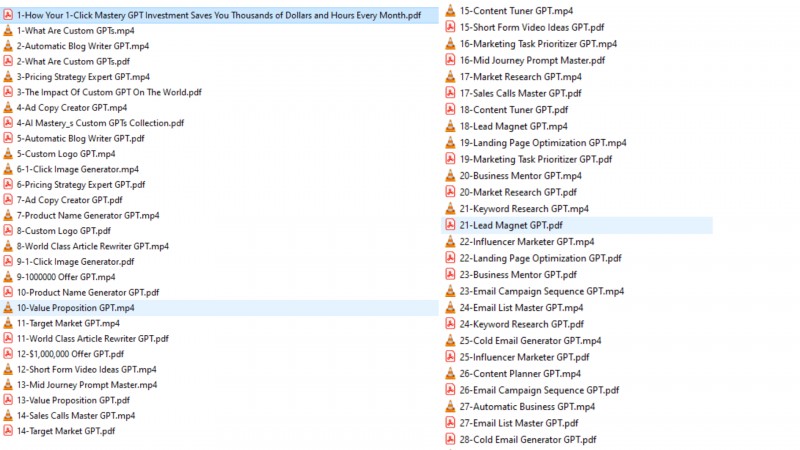Select file 19-Marketing Task Prioritizer GPT.pdf
This screenshot has width=800, height=450.
(536, 159)
